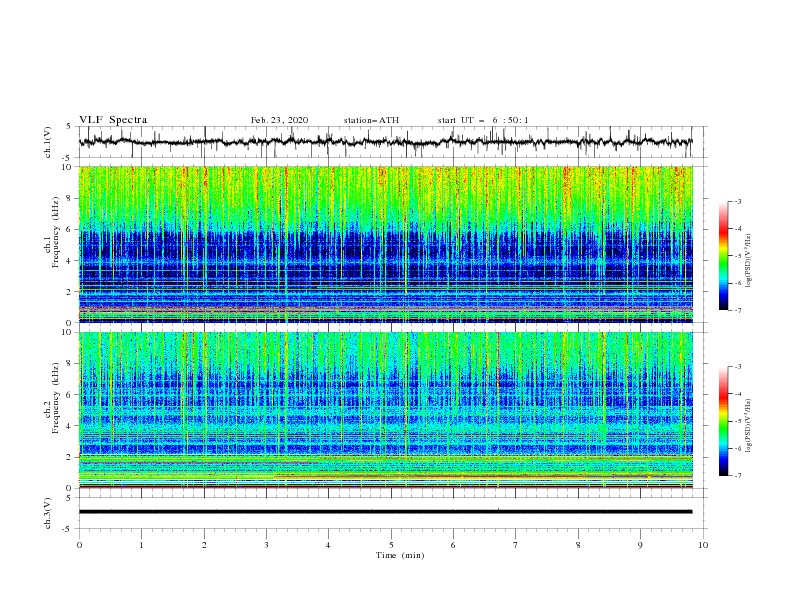Screen dimensions: 792x612
Task: Click the 'Time (min)' axis label
Action: pyautogui.click(x=400, y=555)
